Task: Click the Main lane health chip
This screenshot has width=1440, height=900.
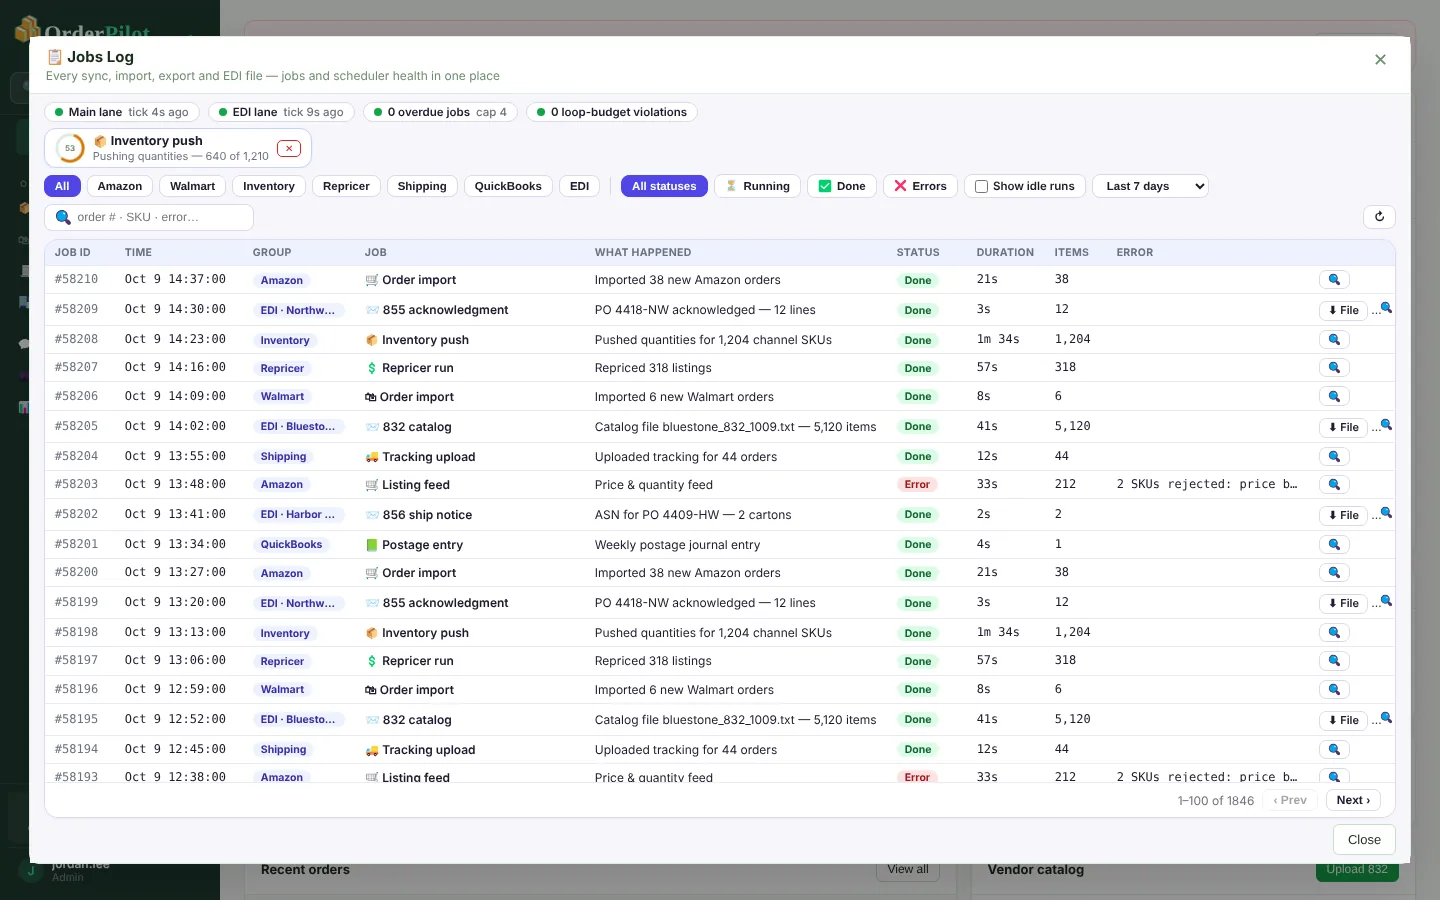Action: point(122,112)
